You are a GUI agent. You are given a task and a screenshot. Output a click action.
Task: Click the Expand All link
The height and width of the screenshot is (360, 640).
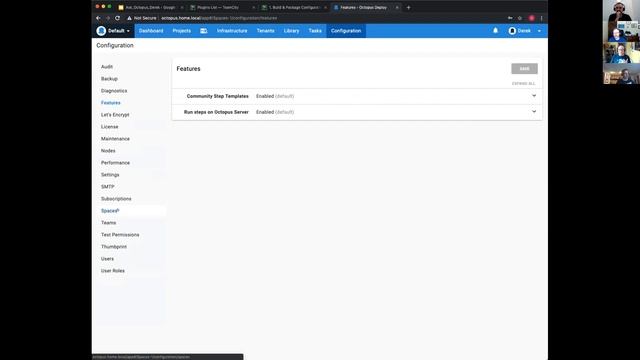523,84
